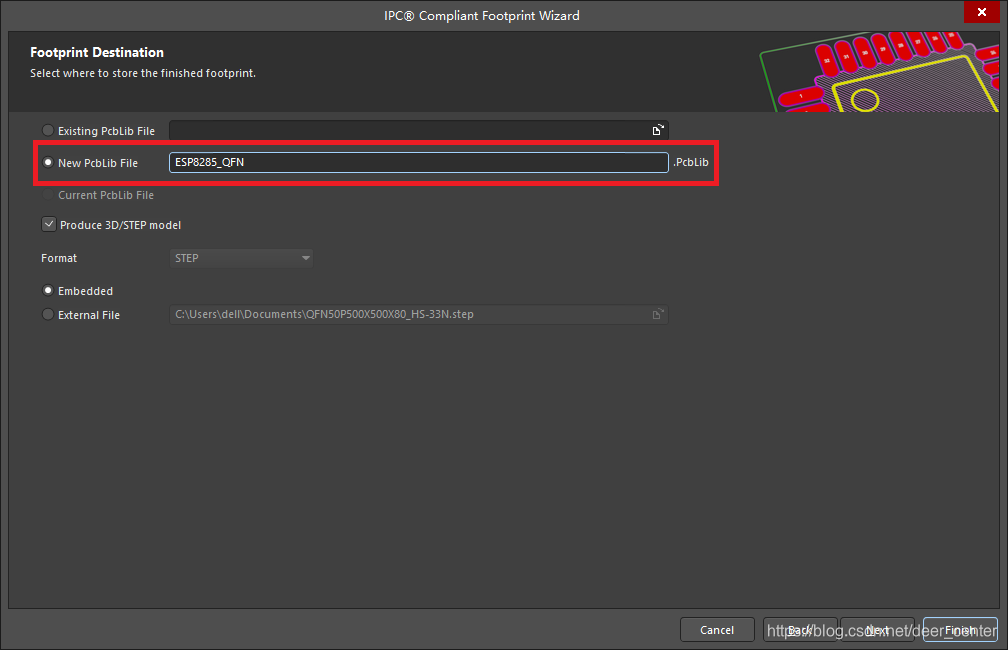Choose the External File radio option
The height and width of the screenshot is (650, 1008).
48,315
